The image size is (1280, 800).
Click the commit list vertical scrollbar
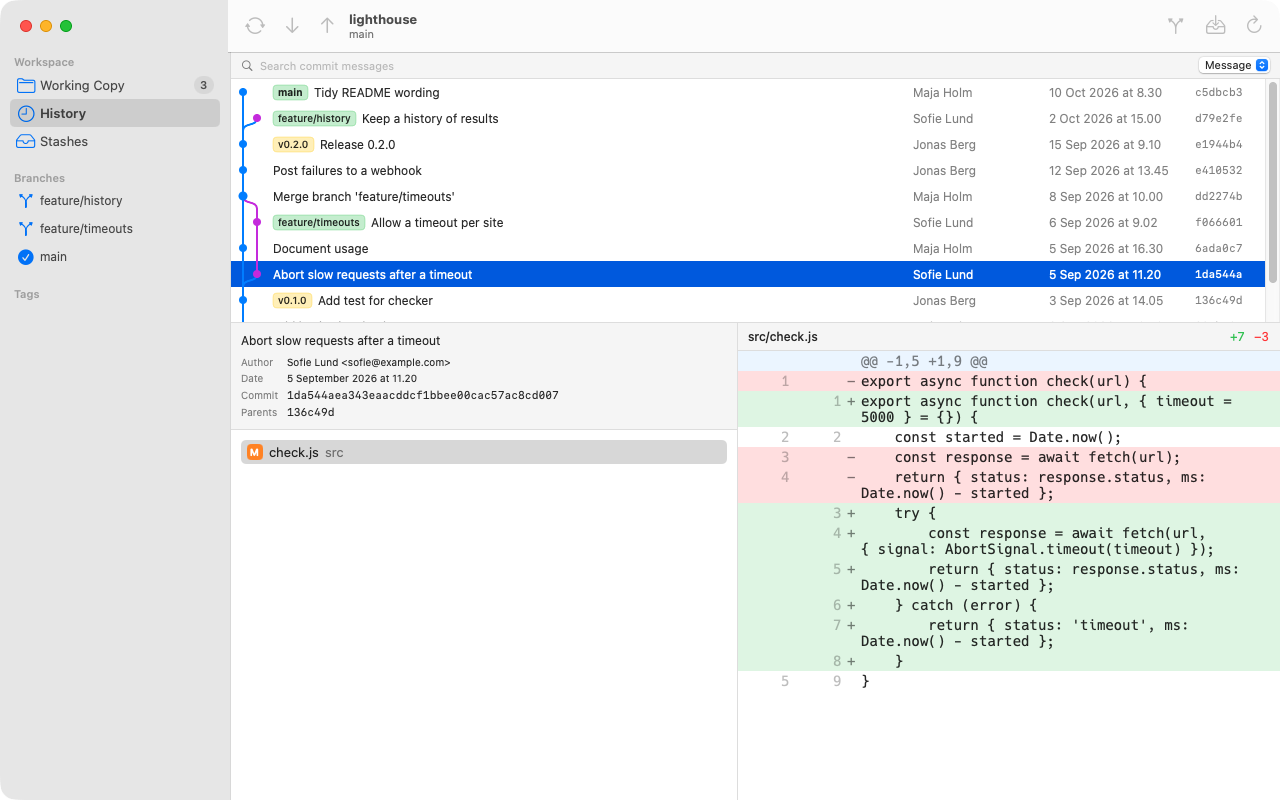(x=1272, y=182)
